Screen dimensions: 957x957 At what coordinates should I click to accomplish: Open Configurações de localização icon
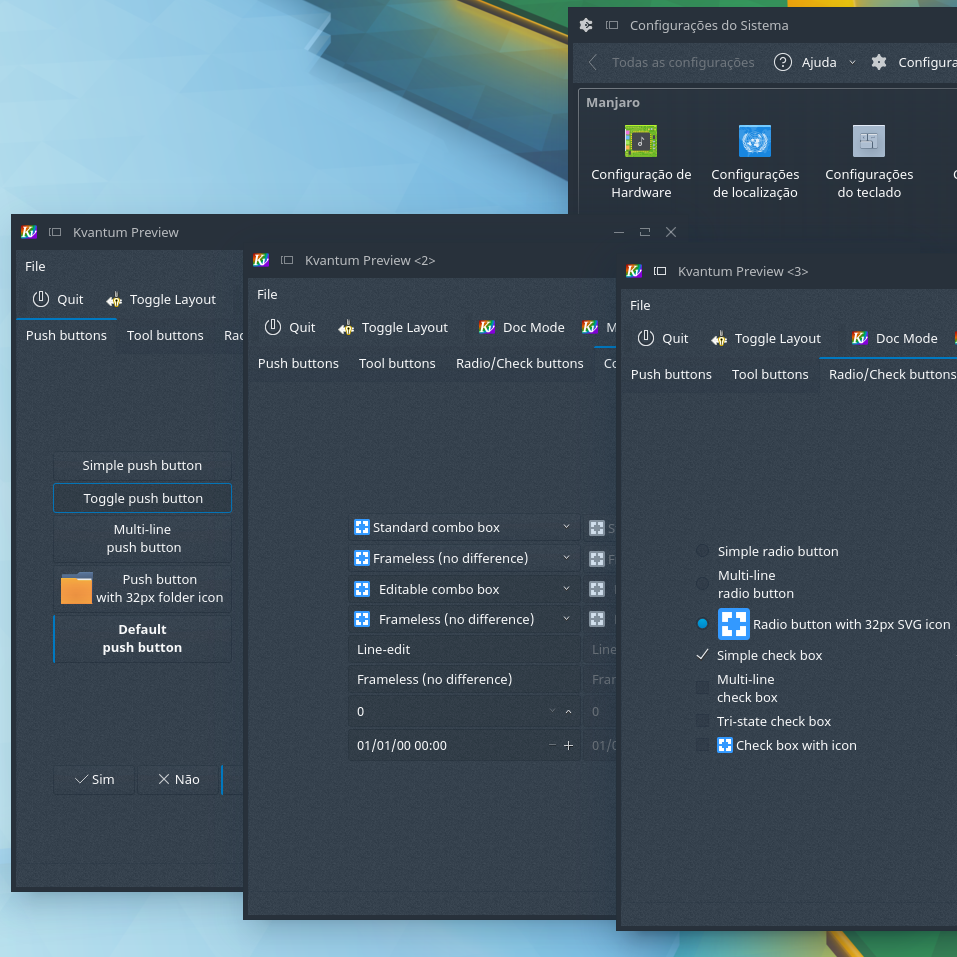coord(754,141)
